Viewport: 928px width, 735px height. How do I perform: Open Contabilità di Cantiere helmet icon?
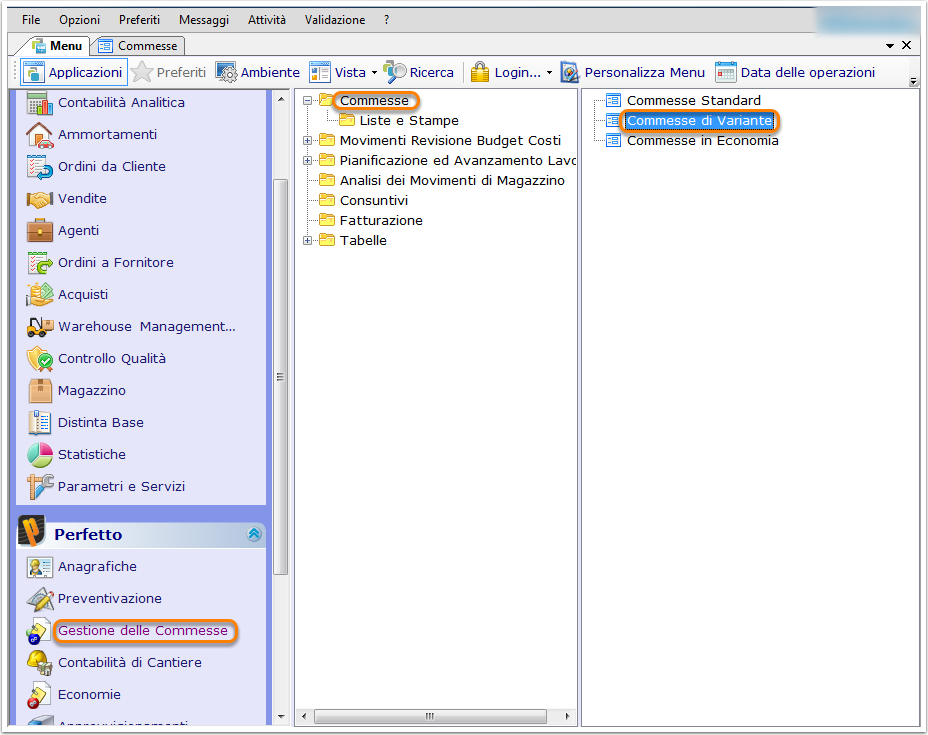(40, 663)
